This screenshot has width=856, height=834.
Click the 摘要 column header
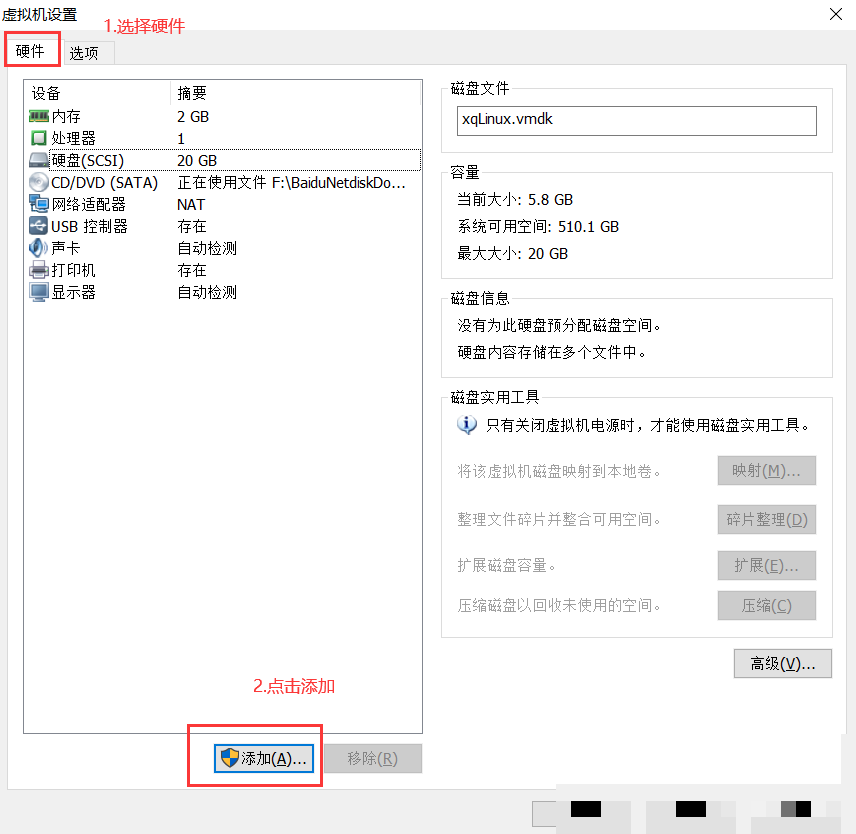point(296,93)
